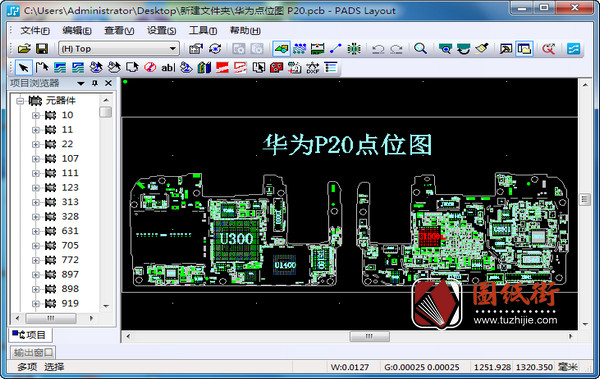600x379 pixels.
Task: Click the Open file folder icon
Action: [x=24, y=49]
